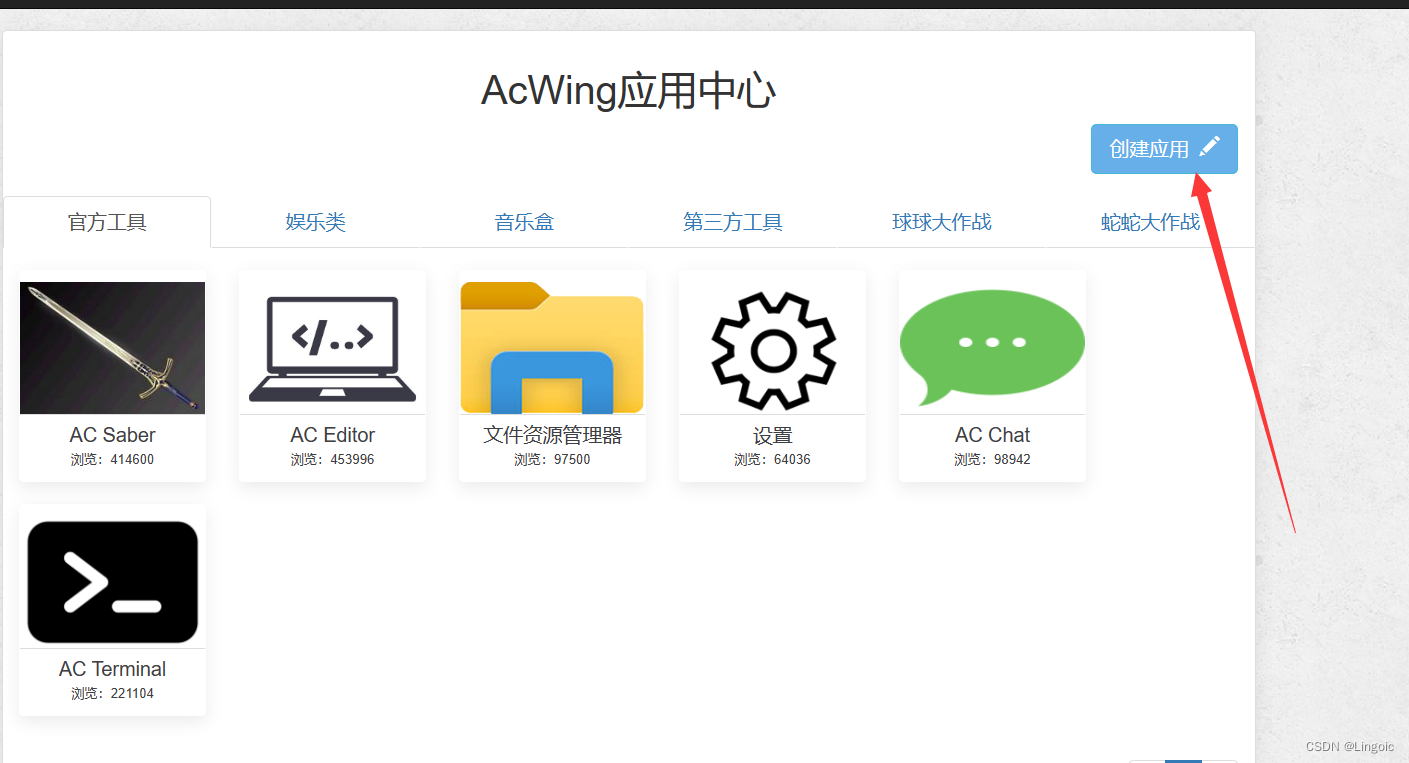Screen dimensions: 1409x763
Task: Open the 设置 gear icon
Action: point(772,347)
